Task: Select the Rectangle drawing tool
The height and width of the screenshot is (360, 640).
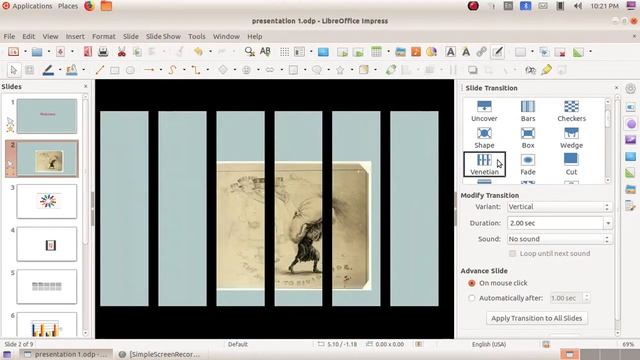Action: click(x=115, y=70)
